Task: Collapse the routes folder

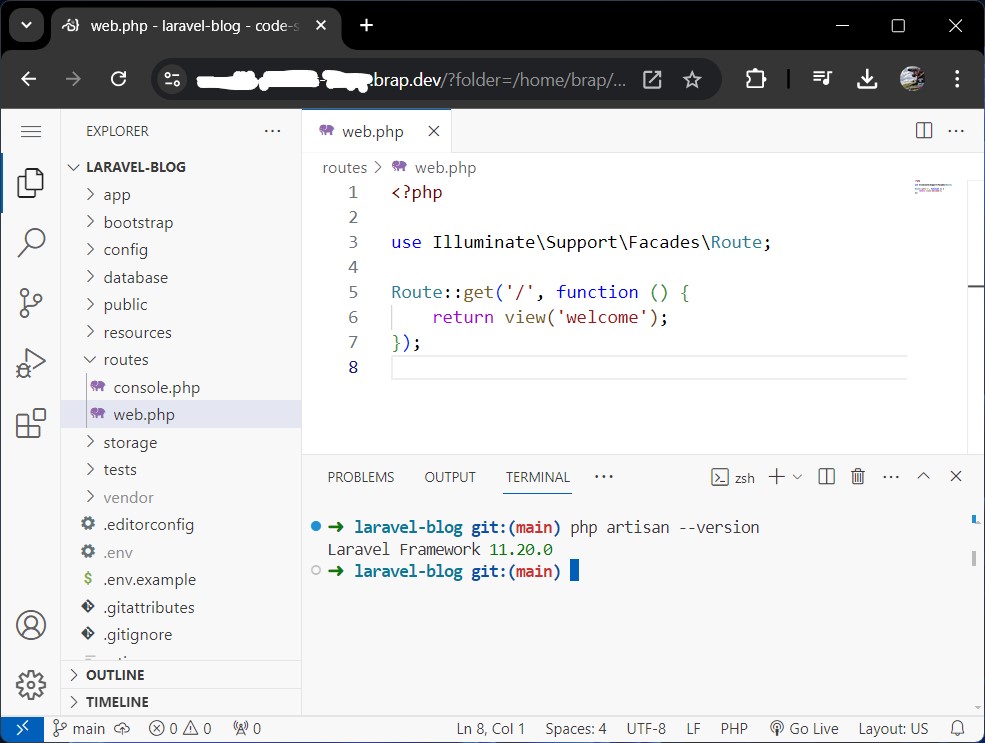Action: (x=125, y=360)
